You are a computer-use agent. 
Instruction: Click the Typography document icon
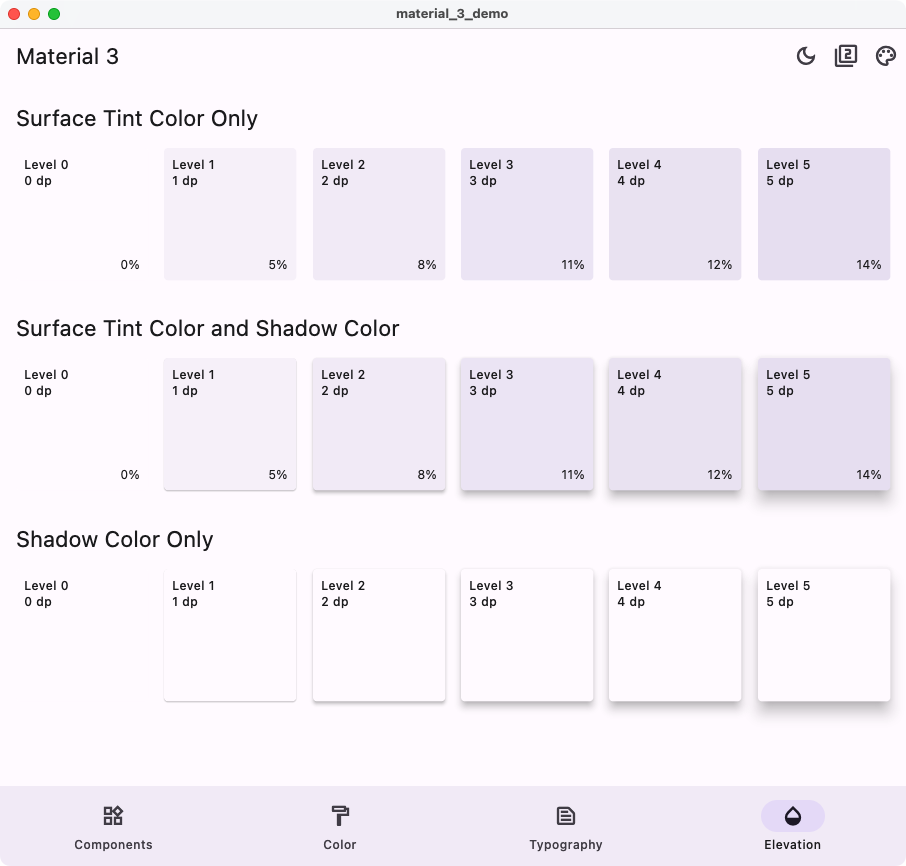point(566,815)
